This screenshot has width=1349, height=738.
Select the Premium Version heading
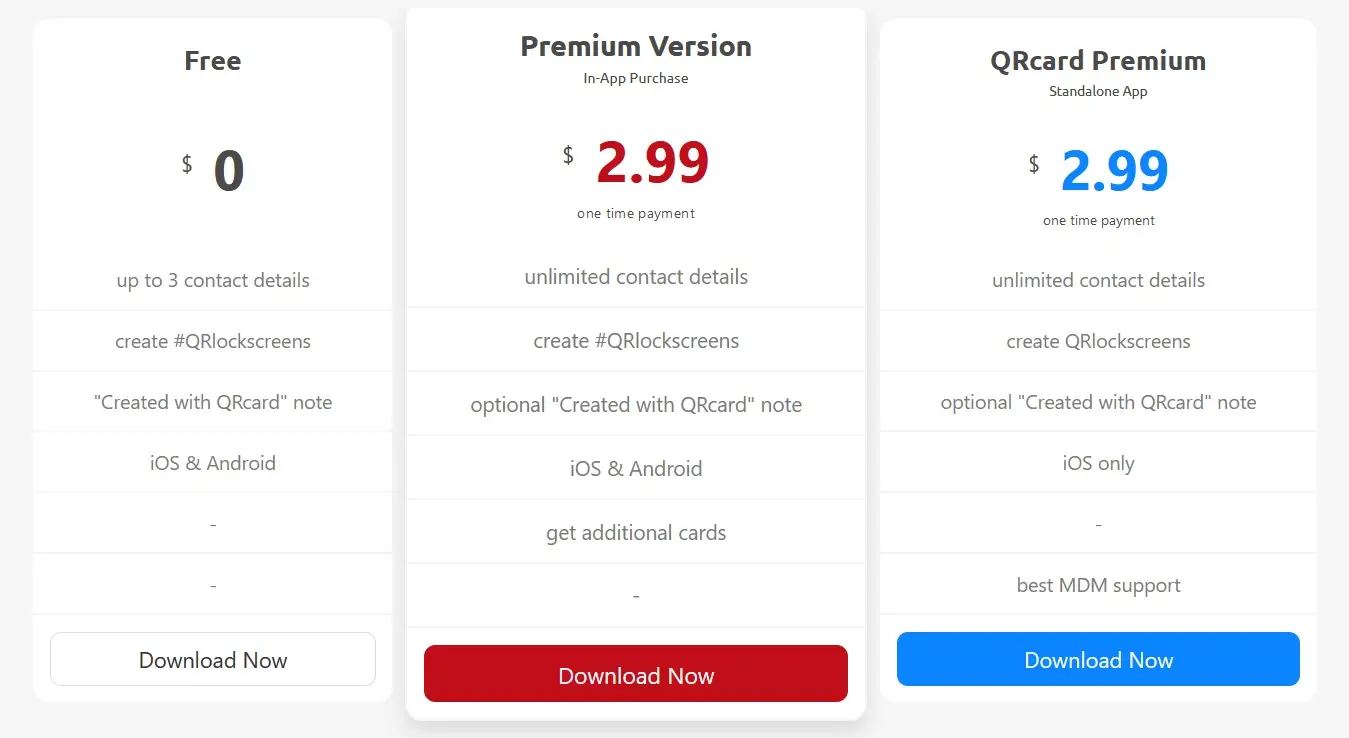click(x=636, y=46)
